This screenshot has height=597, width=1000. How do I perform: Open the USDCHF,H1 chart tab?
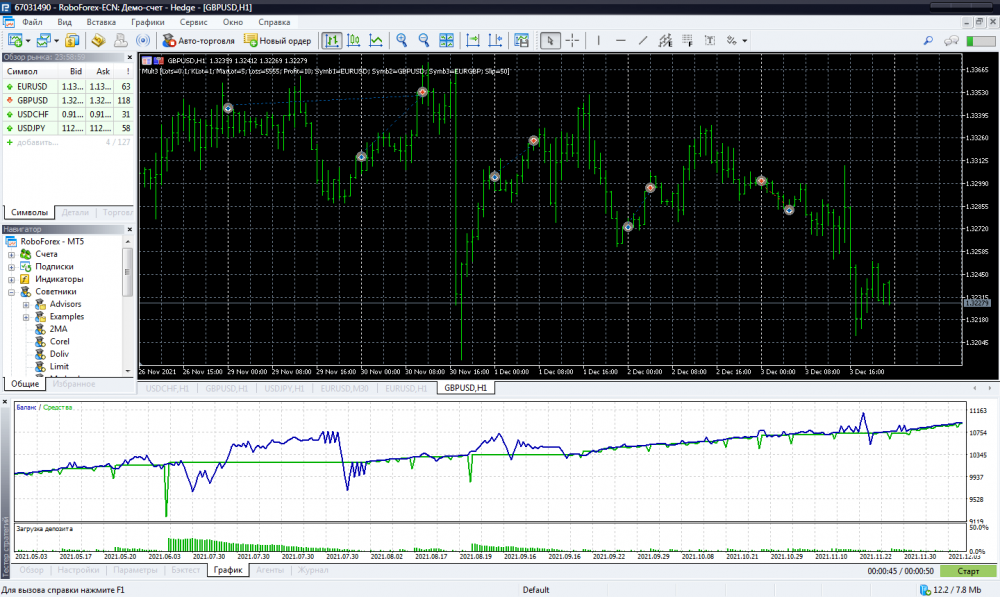pos(167,388)
